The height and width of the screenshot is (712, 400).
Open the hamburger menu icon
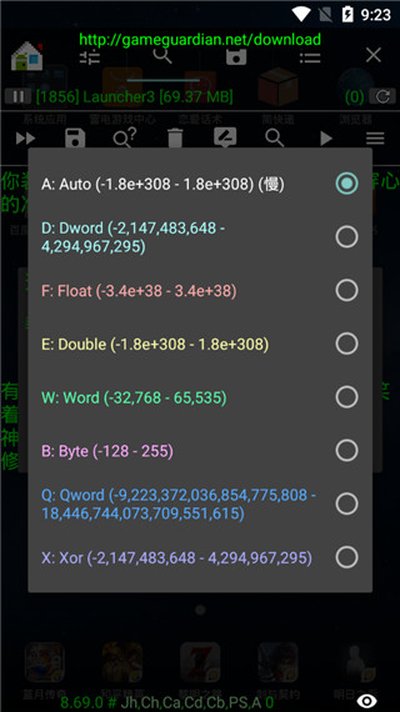tap(375, 138)
